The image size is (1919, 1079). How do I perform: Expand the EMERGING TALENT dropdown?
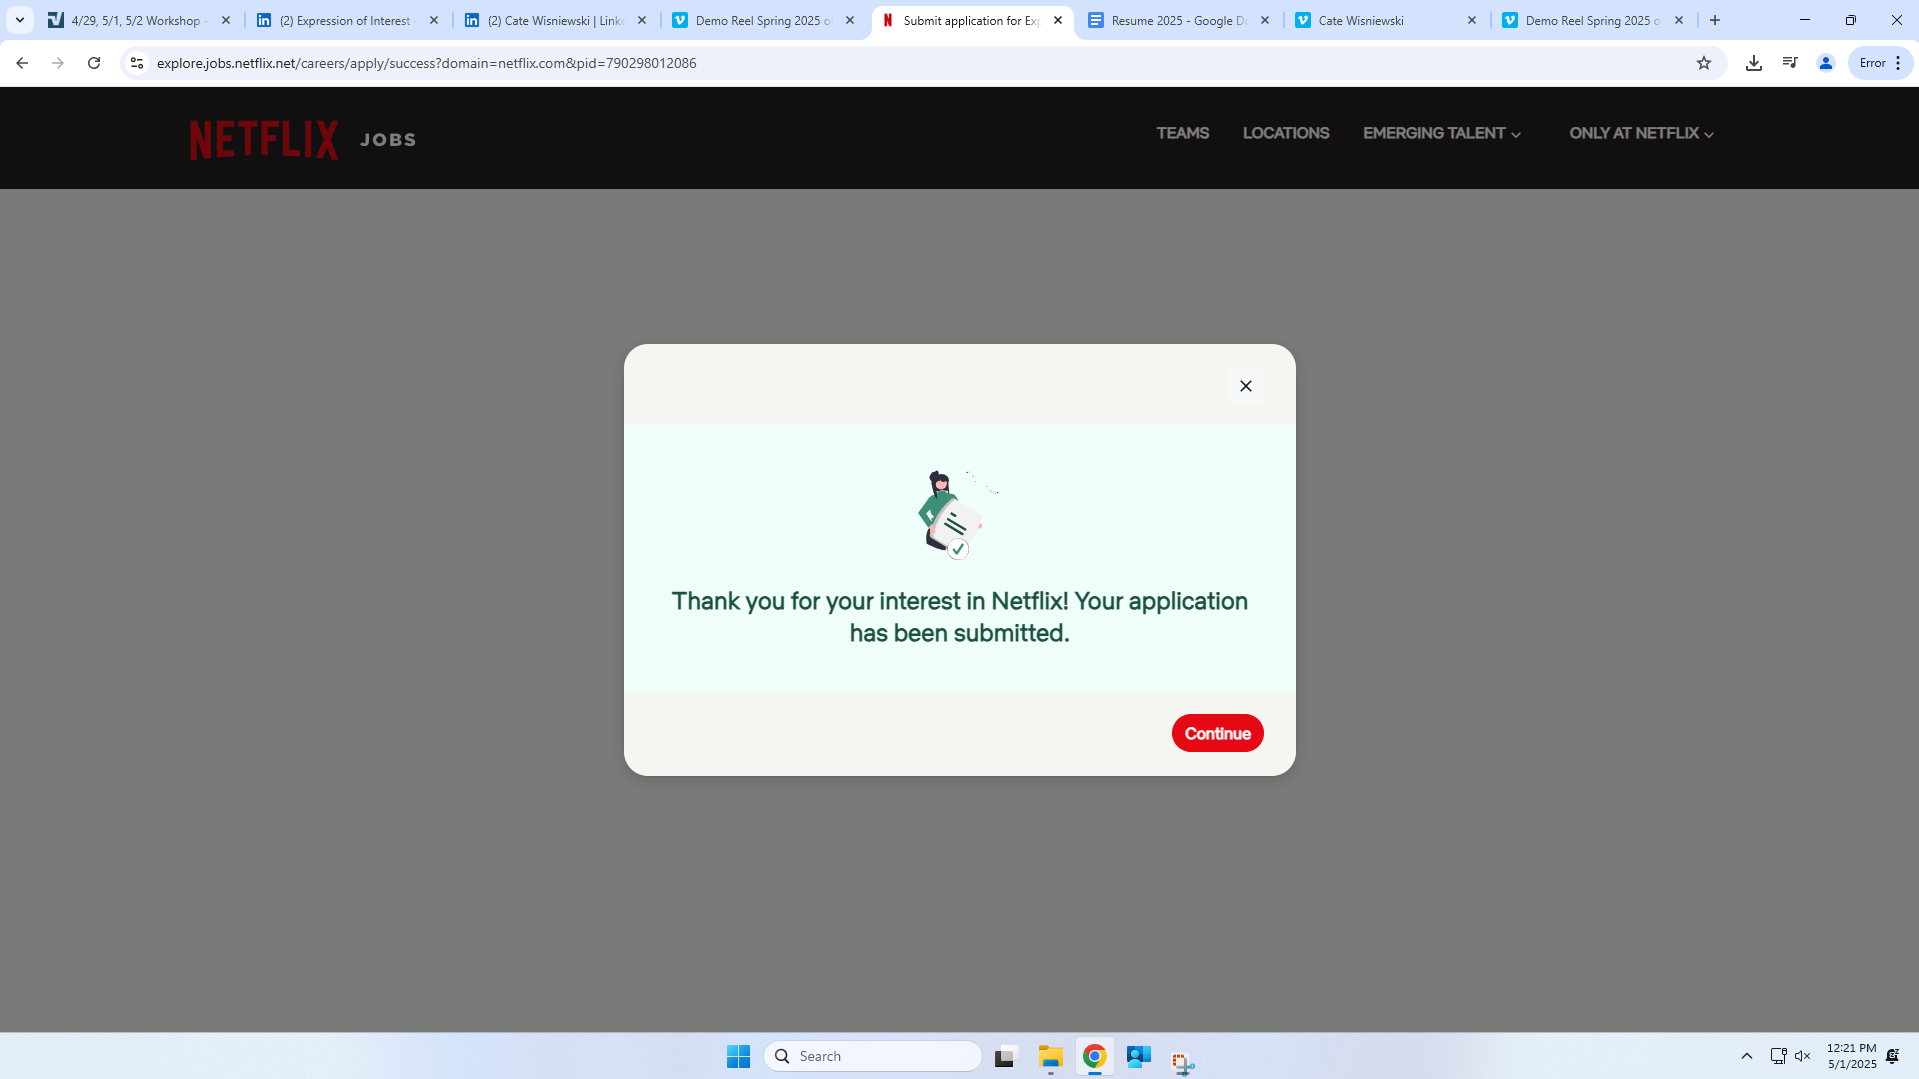click(x=1442, y=133)
